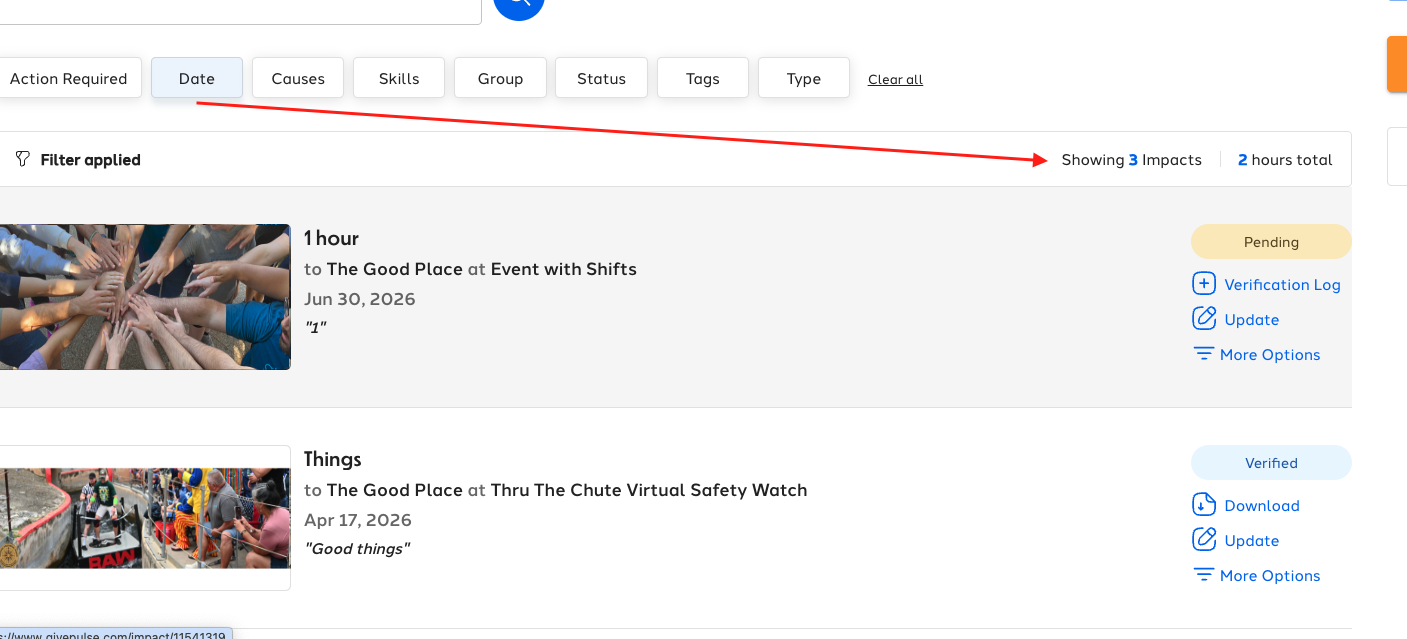
Task: Open the Tags filter
Action: pos(703,78)
